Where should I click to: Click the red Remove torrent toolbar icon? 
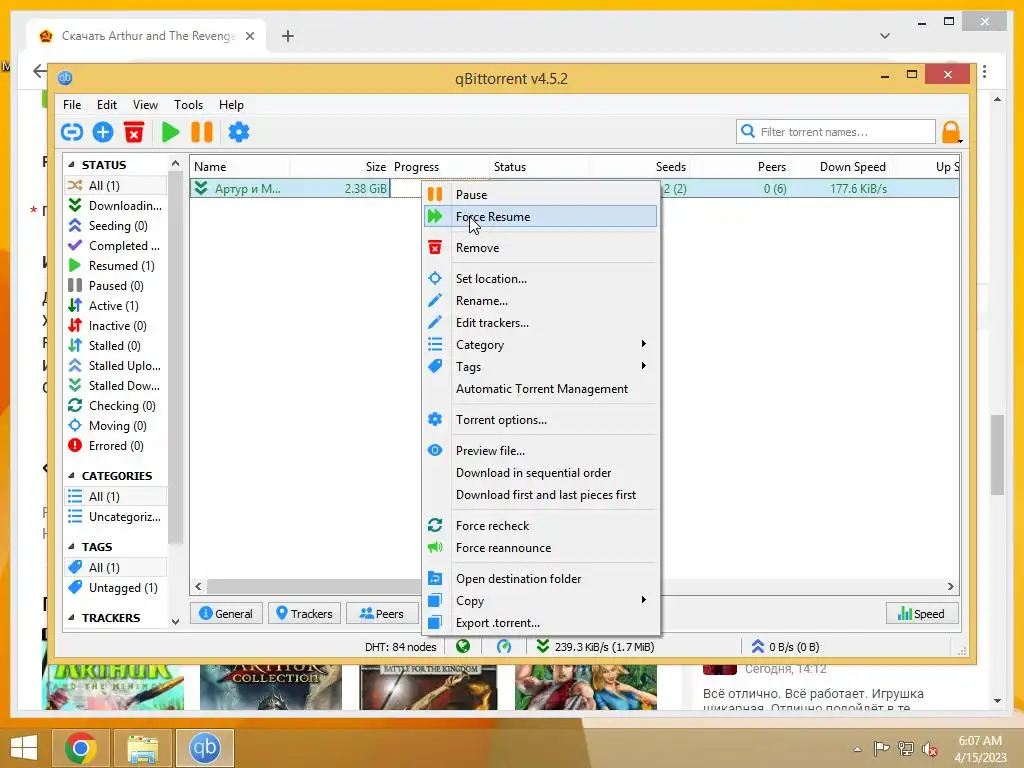click(x=134, y=133)
